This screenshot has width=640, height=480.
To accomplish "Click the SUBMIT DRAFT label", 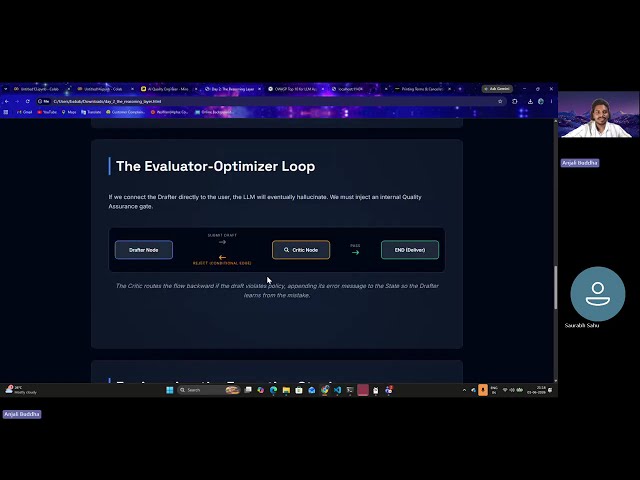I will pyautogui.click(x=222, y=235).
